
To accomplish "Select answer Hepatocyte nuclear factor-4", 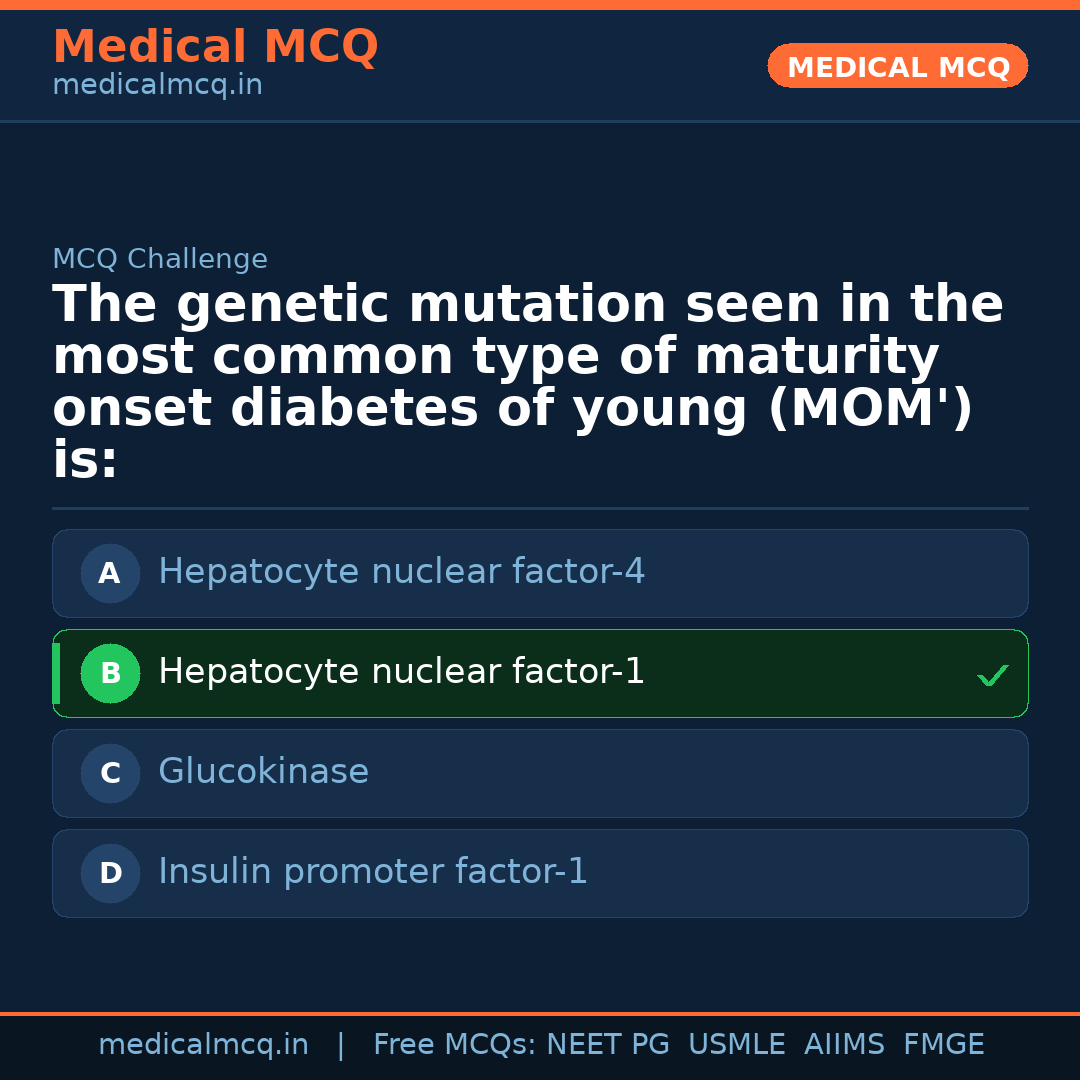I will point(401,573).
